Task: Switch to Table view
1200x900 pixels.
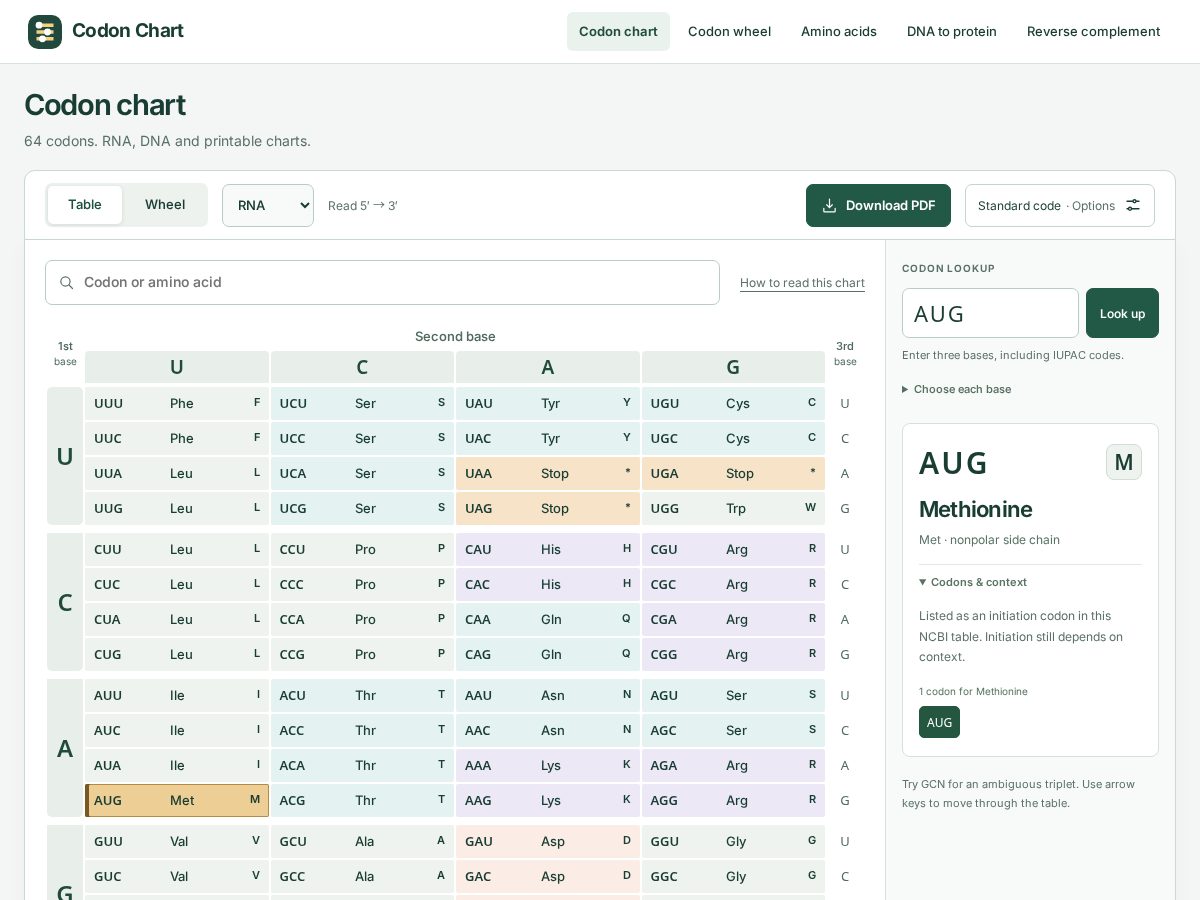Action: pos(85,205)
